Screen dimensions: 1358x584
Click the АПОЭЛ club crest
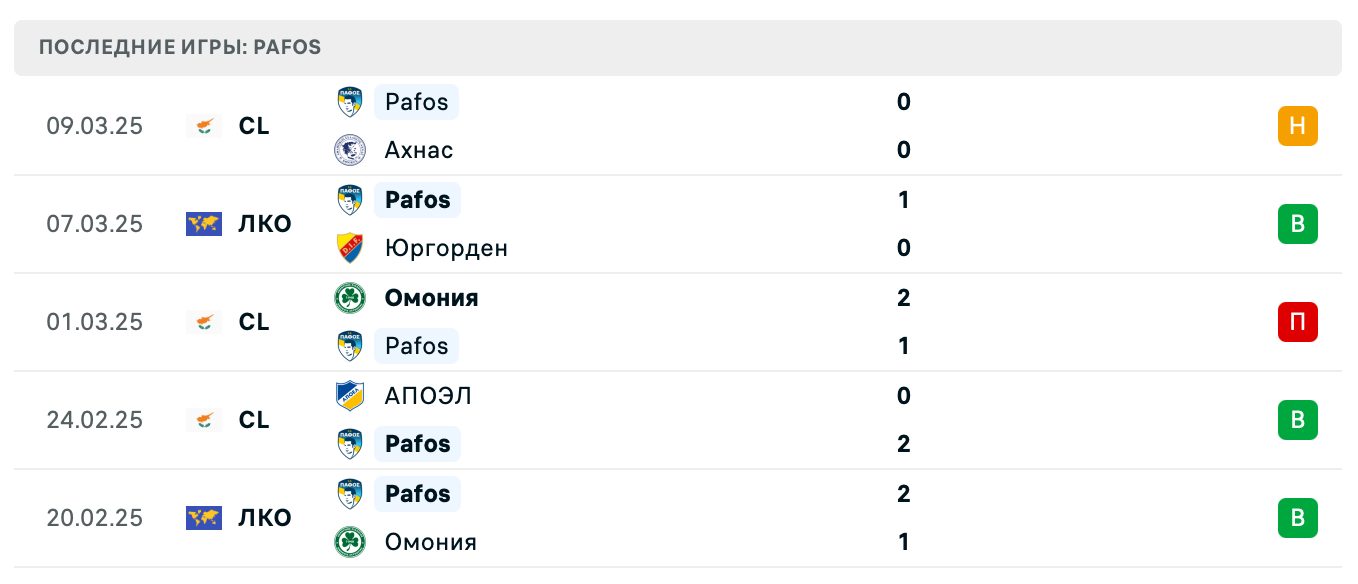(x=349, y=395)
